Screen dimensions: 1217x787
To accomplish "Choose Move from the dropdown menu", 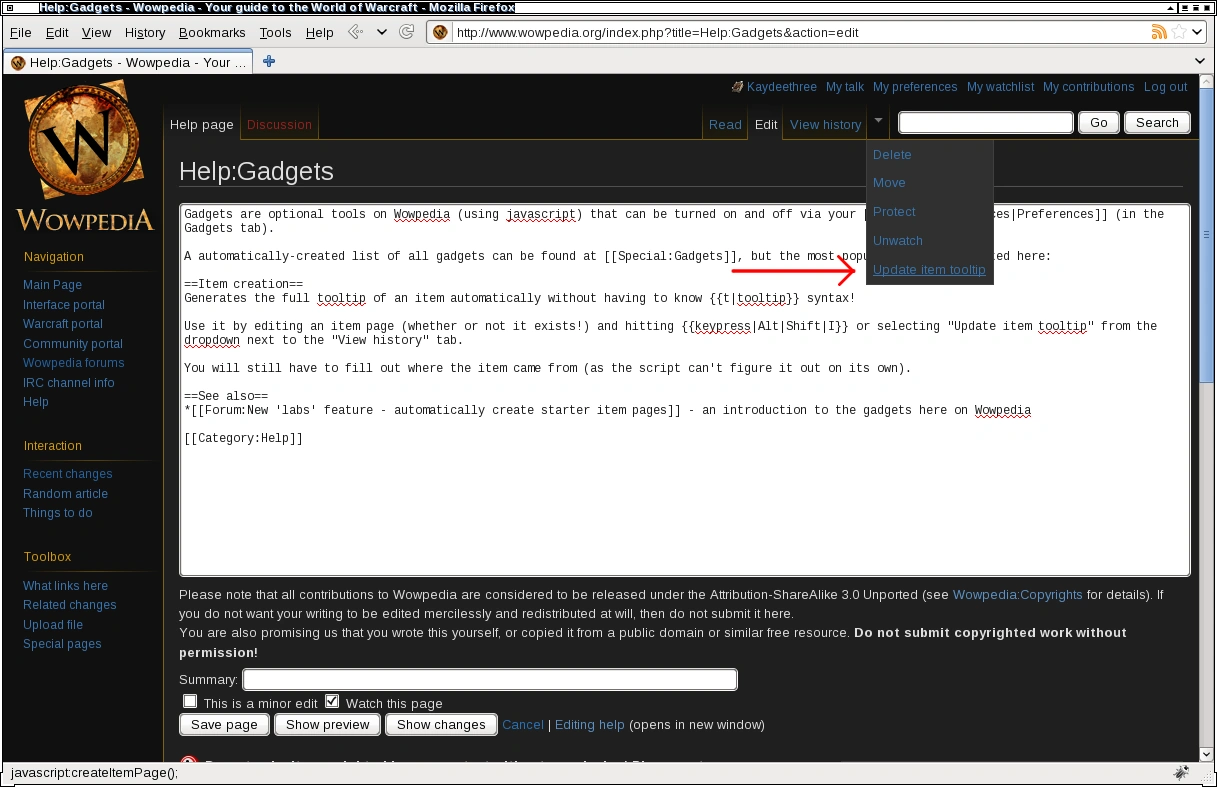I will pyautogui.click(x=889, y=182).
